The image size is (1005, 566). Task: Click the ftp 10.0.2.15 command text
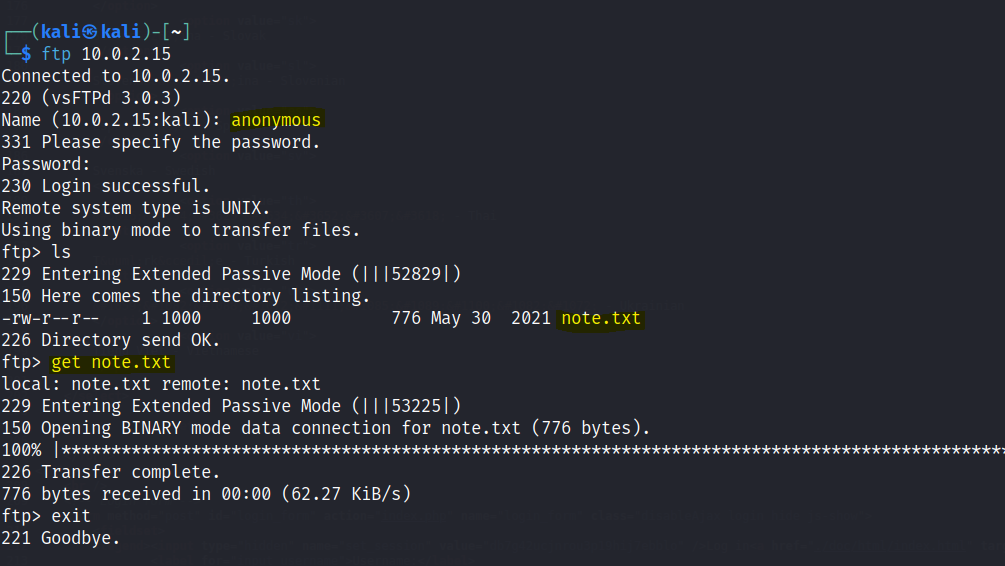[106, 54]
